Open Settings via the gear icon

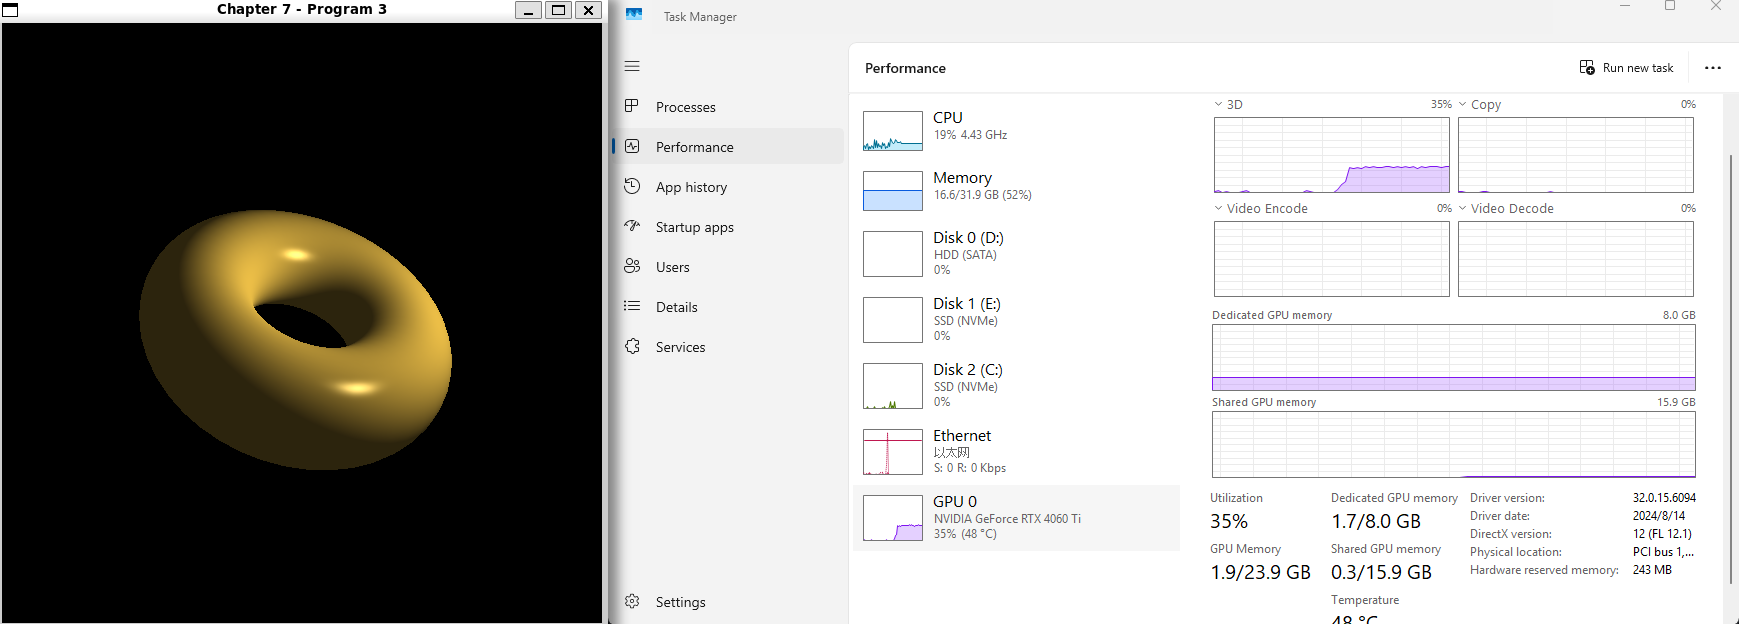(632, 601)
